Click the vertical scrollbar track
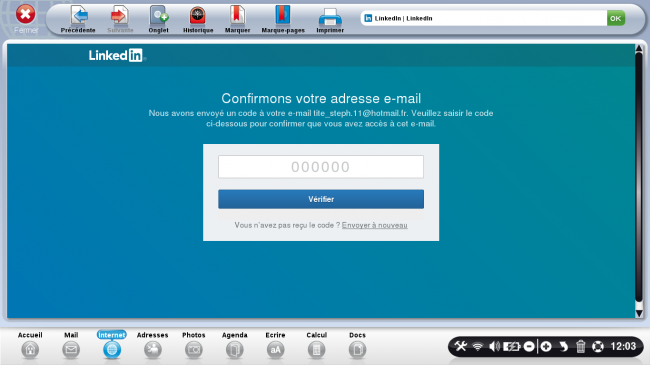This screenshot has height=365, width=650. pos(639,177)
